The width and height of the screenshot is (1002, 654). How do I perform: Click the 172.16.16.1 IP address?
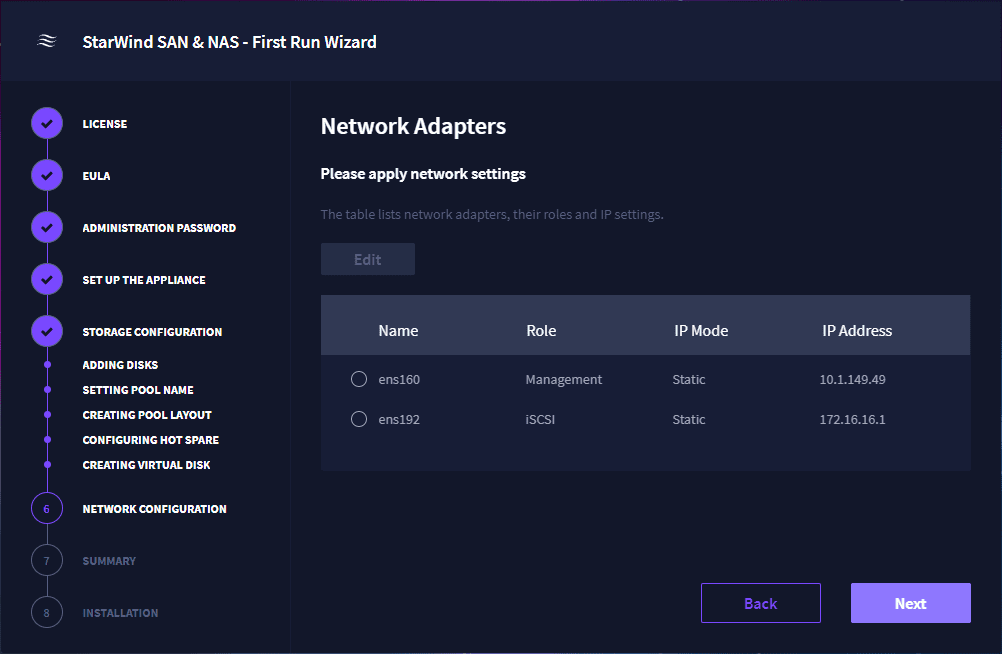point(852,419)
